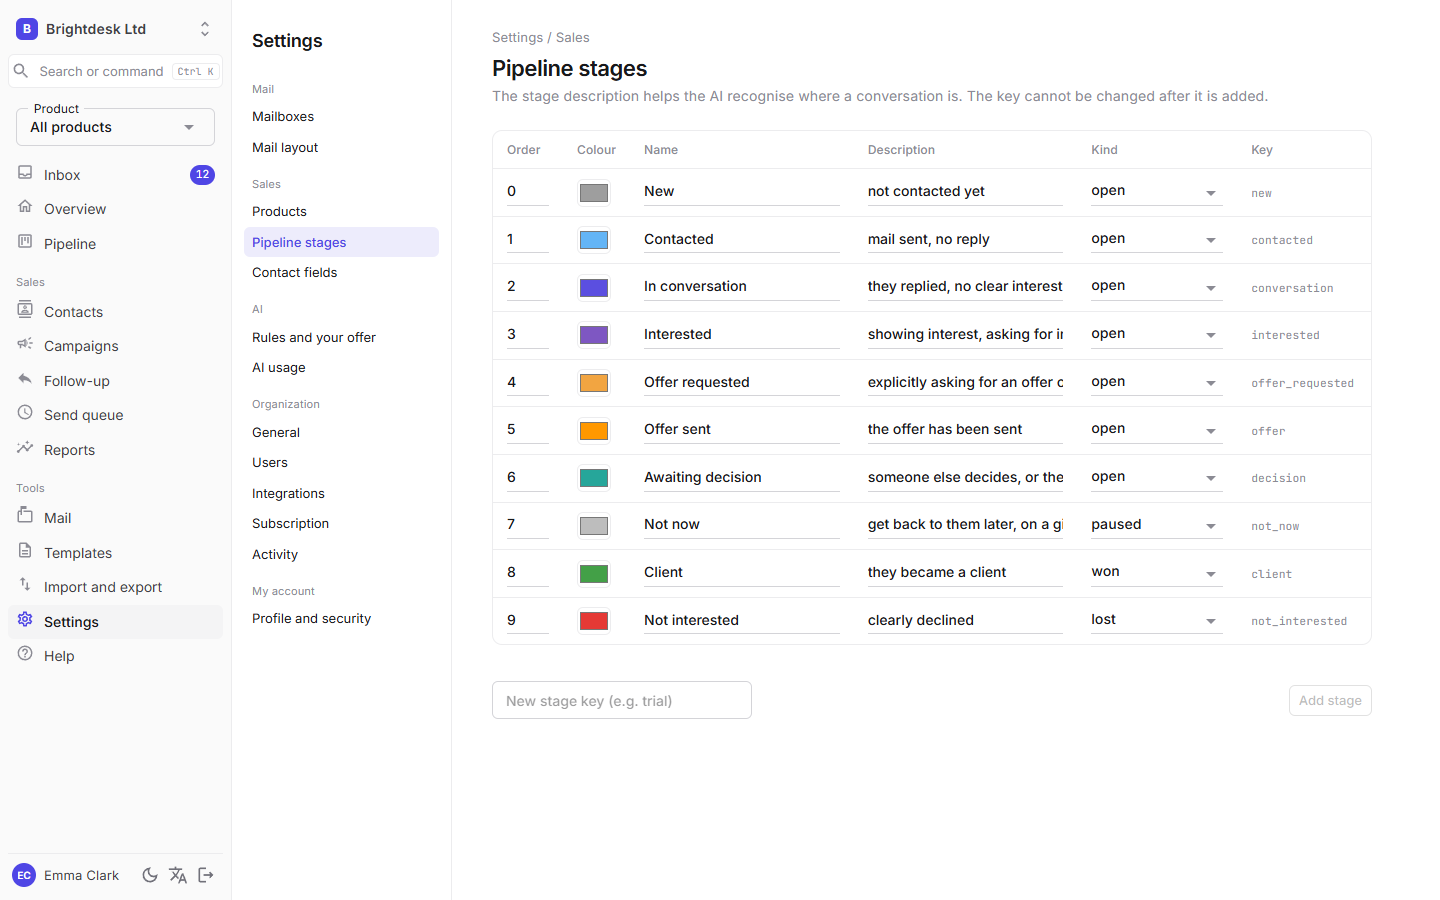Click the Mail folder icon under Tools
Screen dimensions: 1440x900
pyautogui.click(x=25, y=516)
